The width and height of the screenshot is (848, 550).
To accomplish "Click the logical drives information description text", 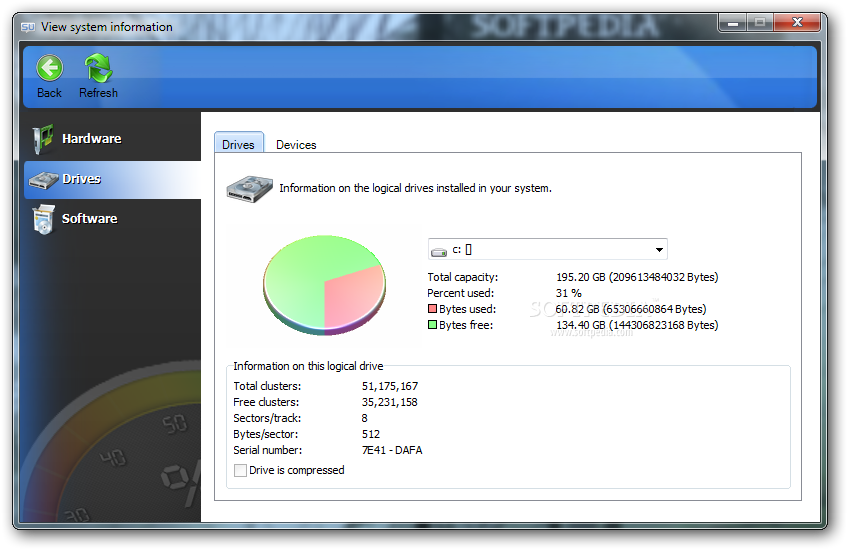I will click(x=415, y=188).
